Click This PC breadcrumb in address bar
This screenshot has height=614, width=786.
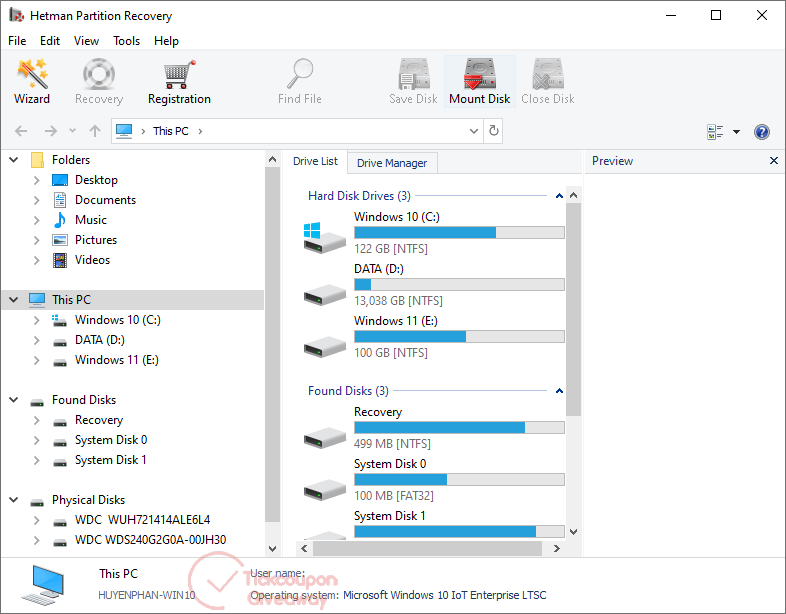pyautogui.click(x=170, y=131)
